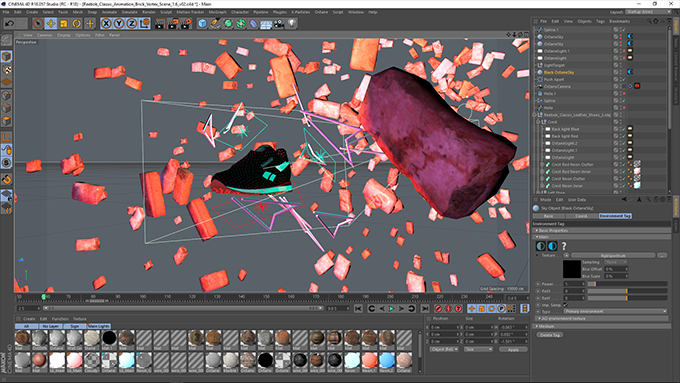Click Record Active Objects keyframe button
Viewport: 680px width, 383px height.
(x=438, y=308)
